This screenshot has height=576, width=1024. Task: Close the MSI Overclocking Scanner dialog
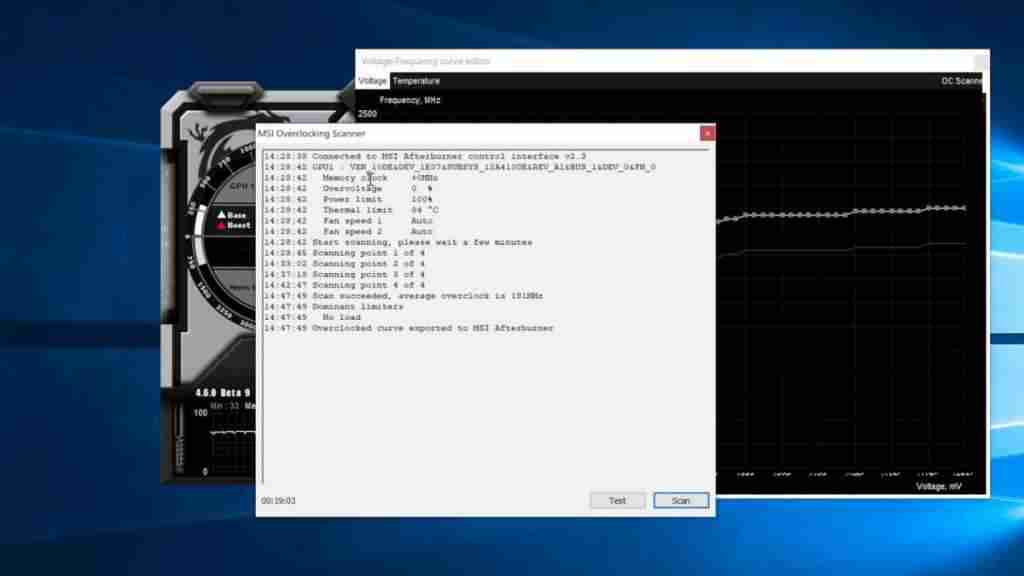pyautogui.click(x=707, y=133)
